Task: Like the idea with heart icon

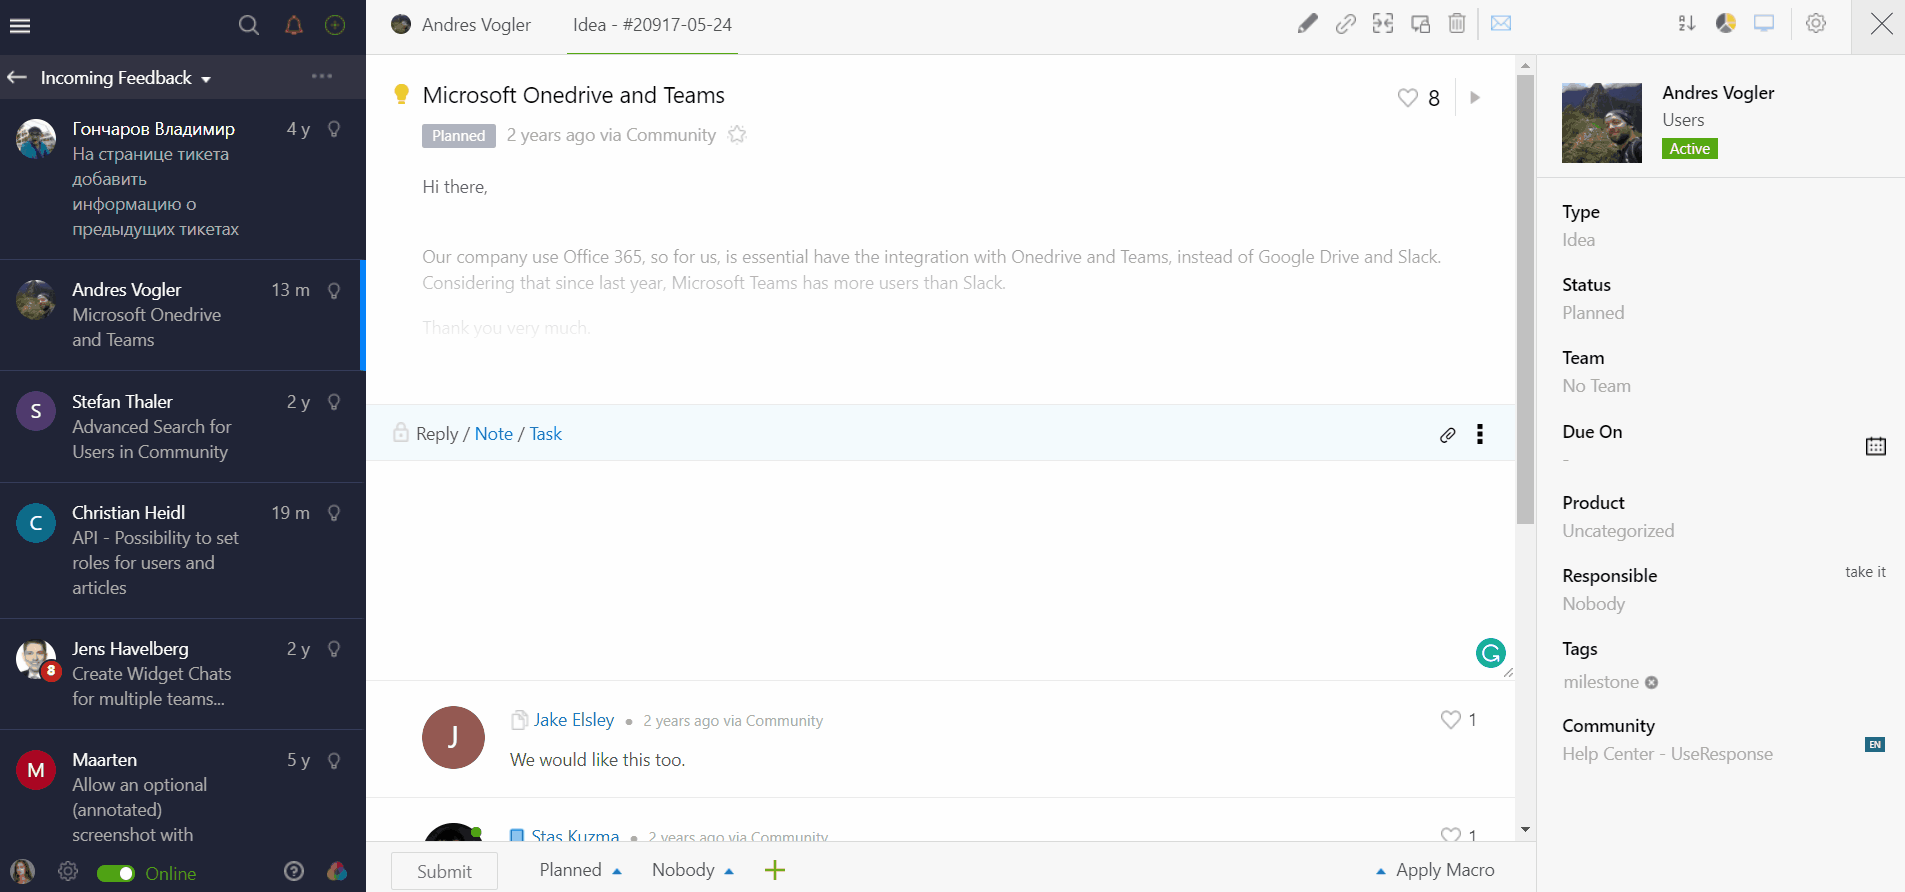Action: click(1407, 98)
